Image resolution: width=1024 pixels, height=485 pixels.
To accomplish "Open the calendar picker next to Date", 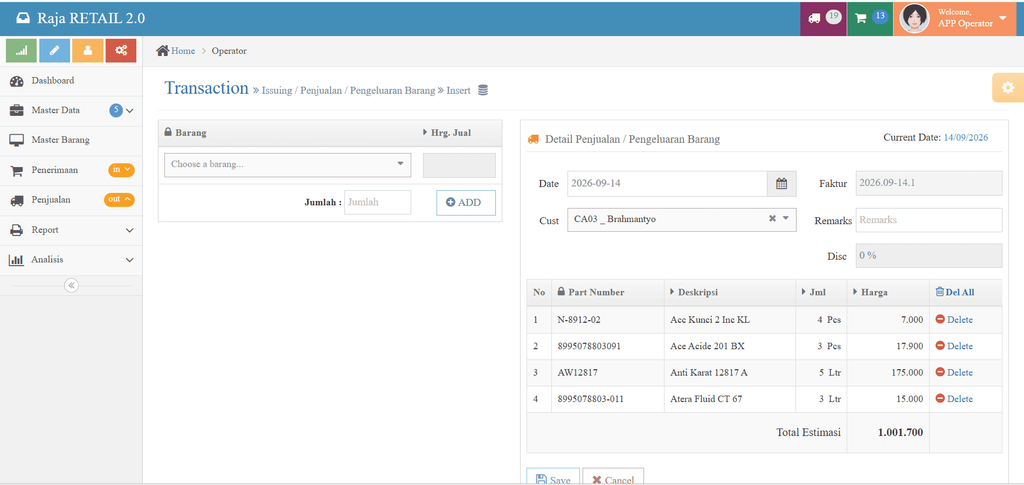I will pos(781,183).
